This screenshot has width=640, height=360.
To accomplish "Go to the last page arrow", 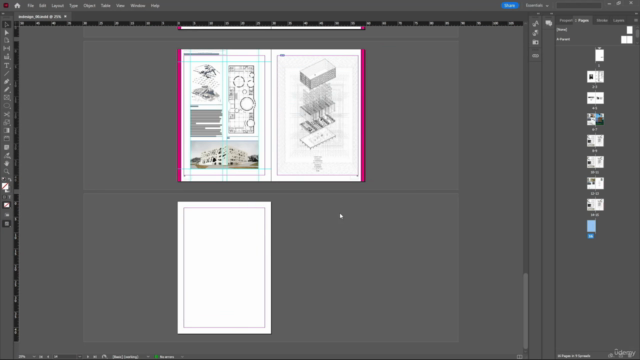I will pyautogui.click(x=95, y=357).
